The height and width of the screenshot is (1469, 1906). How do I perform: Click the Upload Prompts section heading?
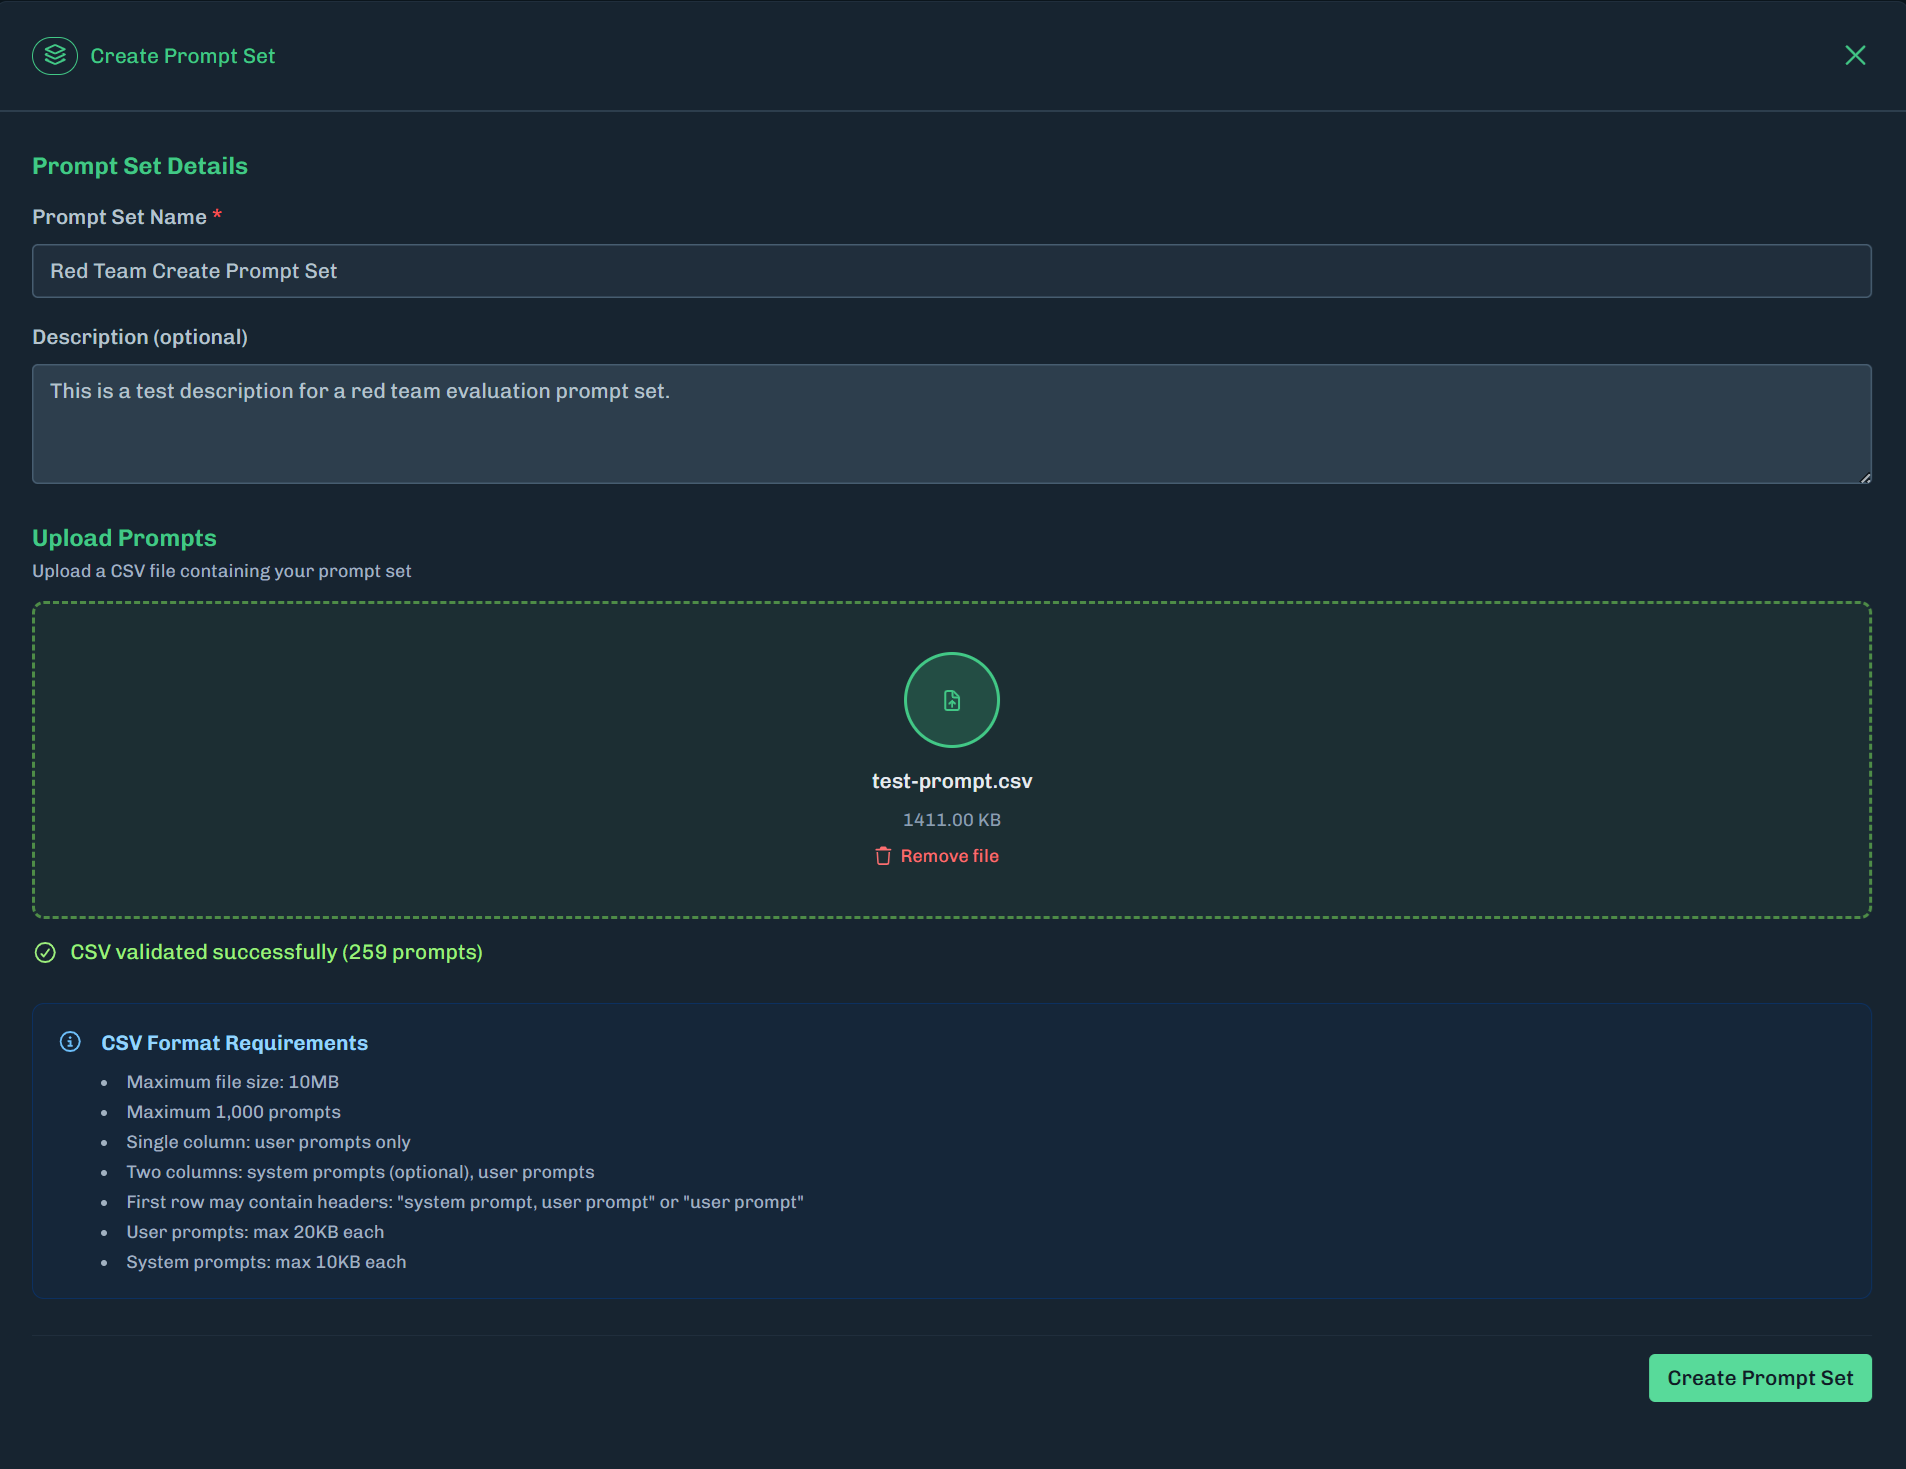tap(124, 538)
